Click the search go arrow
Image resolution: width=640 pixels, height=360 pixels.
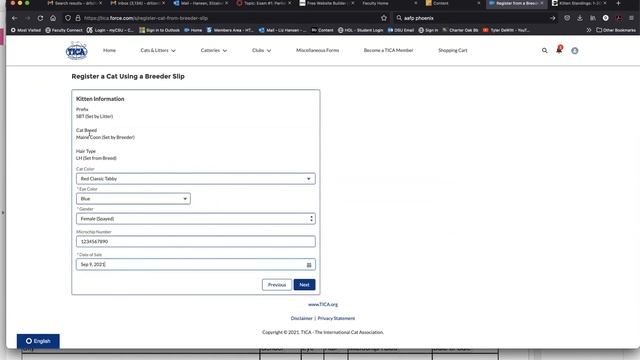click(x=552, y=18)
